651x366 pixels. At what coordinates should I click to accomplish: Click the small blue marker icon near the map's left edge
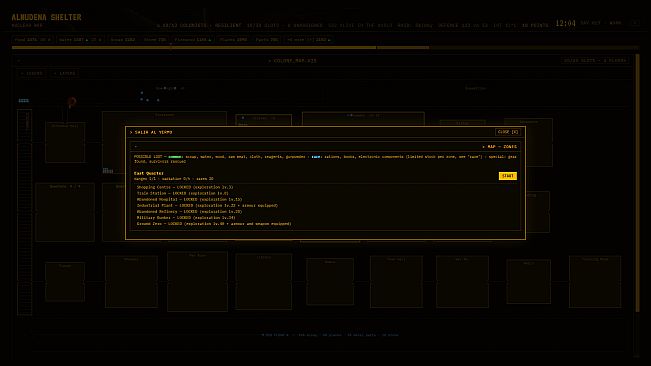[x=24, y=100]
